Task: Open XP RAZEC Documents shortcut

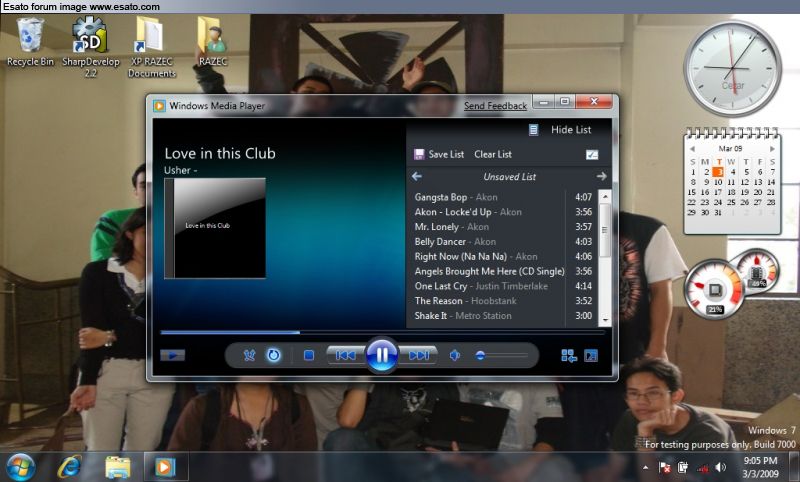Action: [x=151, y=46]
